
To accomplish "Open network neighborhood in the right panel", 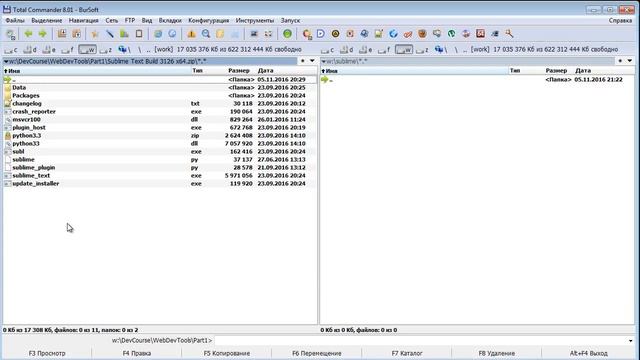I will [441, 49].
